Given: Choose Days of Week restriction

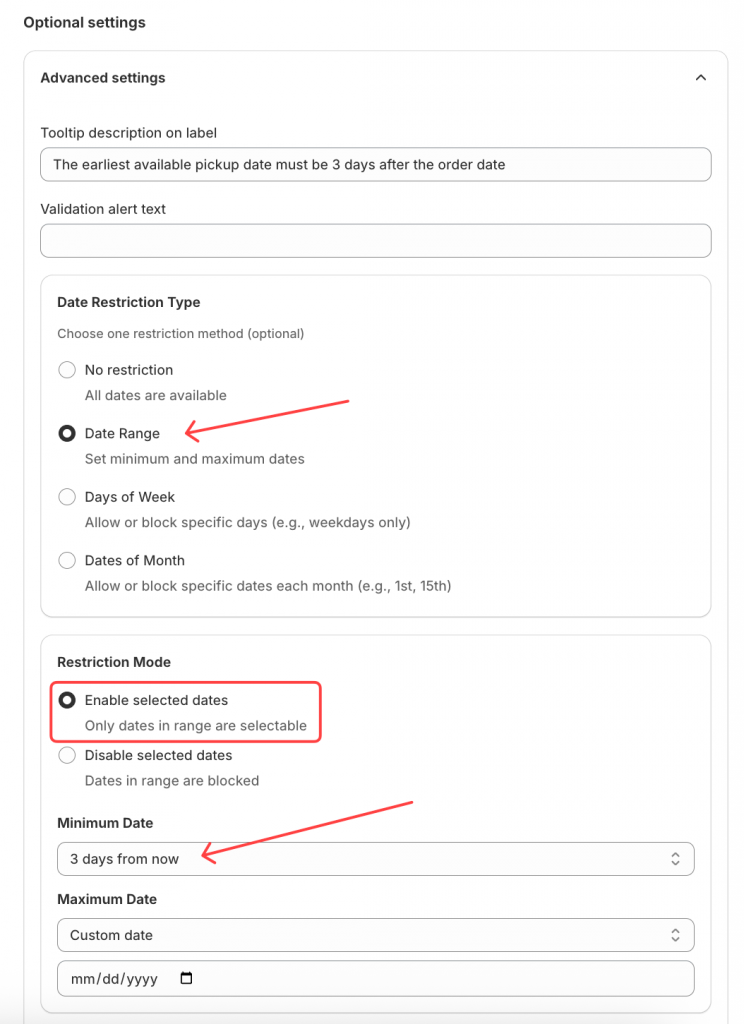Looking at the screenshot, I should [x=67, y=496].
